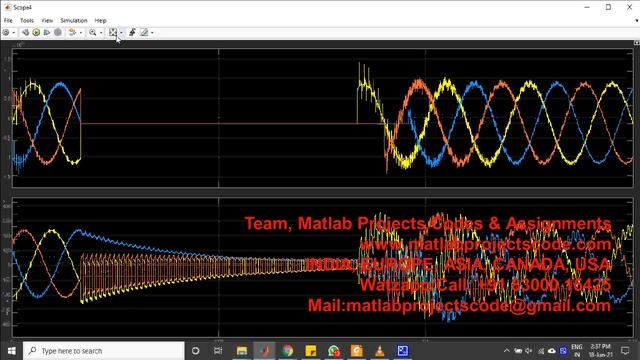The image size is (640, 360).
Task: Click the Scope4 window title icon
Action: pos(7,7)
